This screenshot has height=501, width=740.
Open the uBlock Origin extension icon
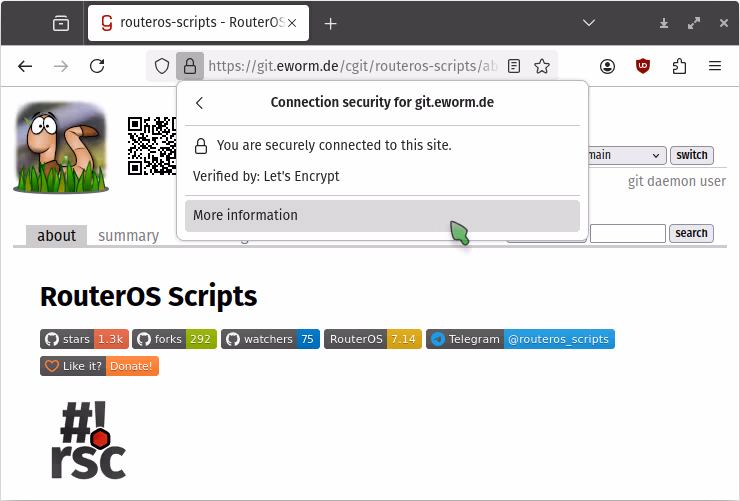[644, 66]
